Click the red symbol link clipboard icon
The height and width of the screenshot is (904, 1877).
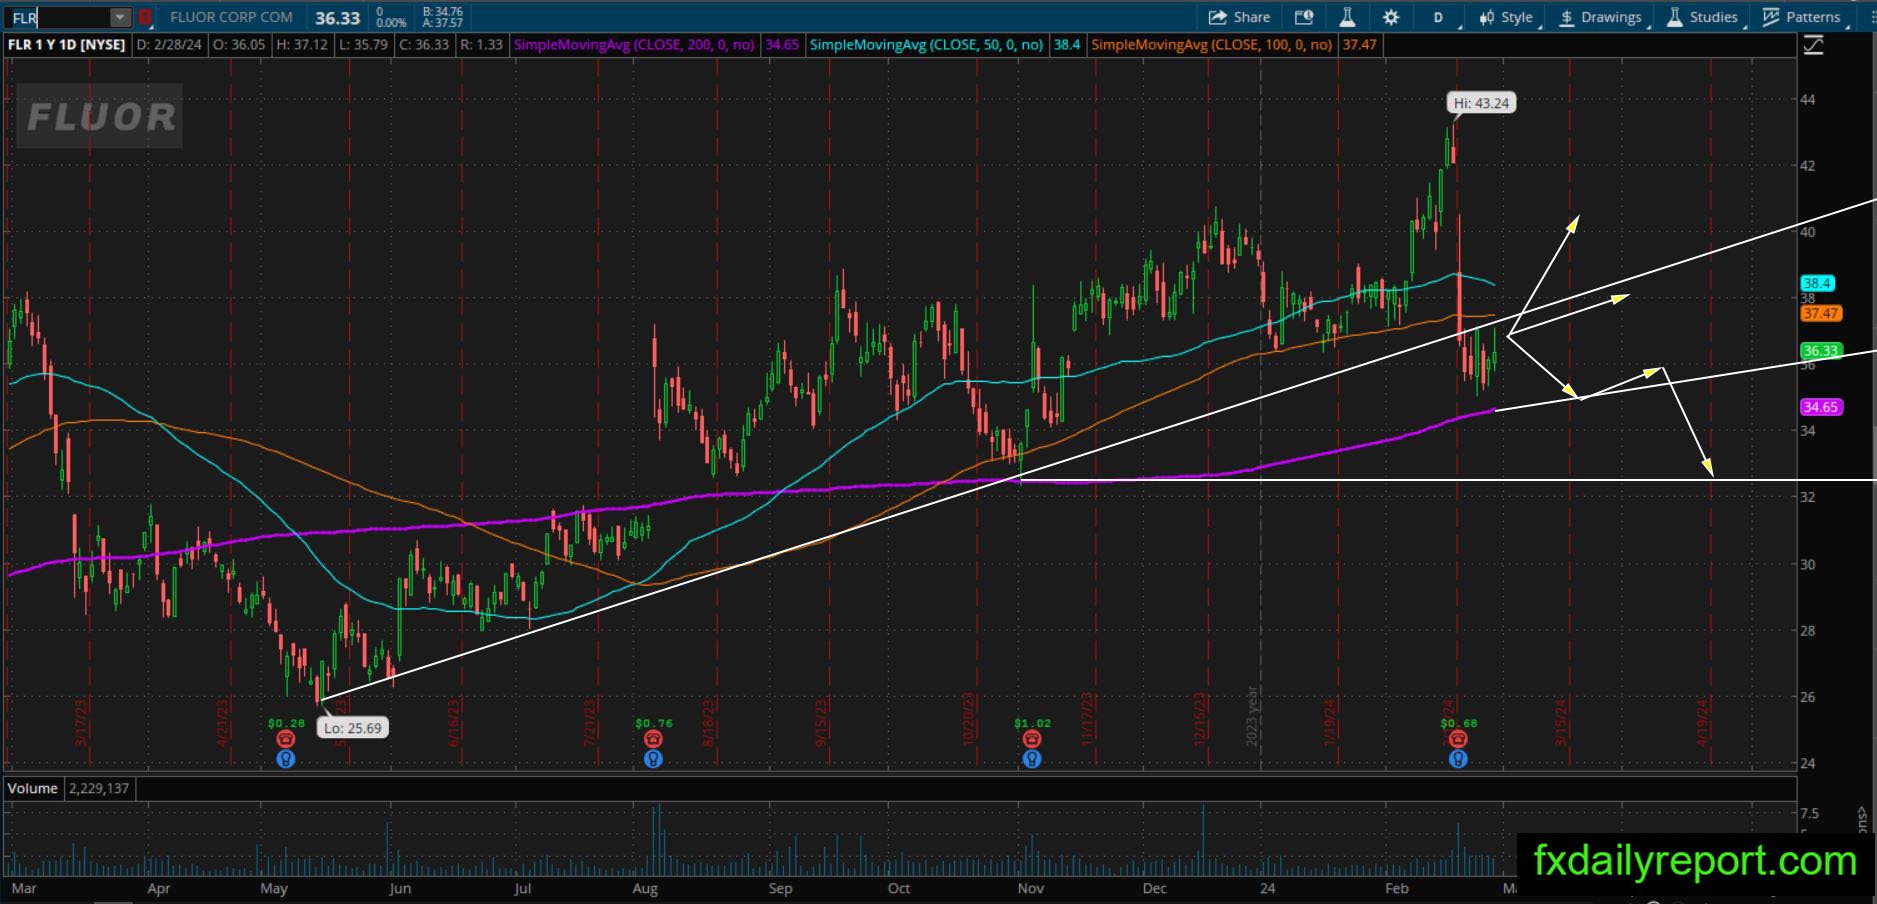(x=146, y=17)
